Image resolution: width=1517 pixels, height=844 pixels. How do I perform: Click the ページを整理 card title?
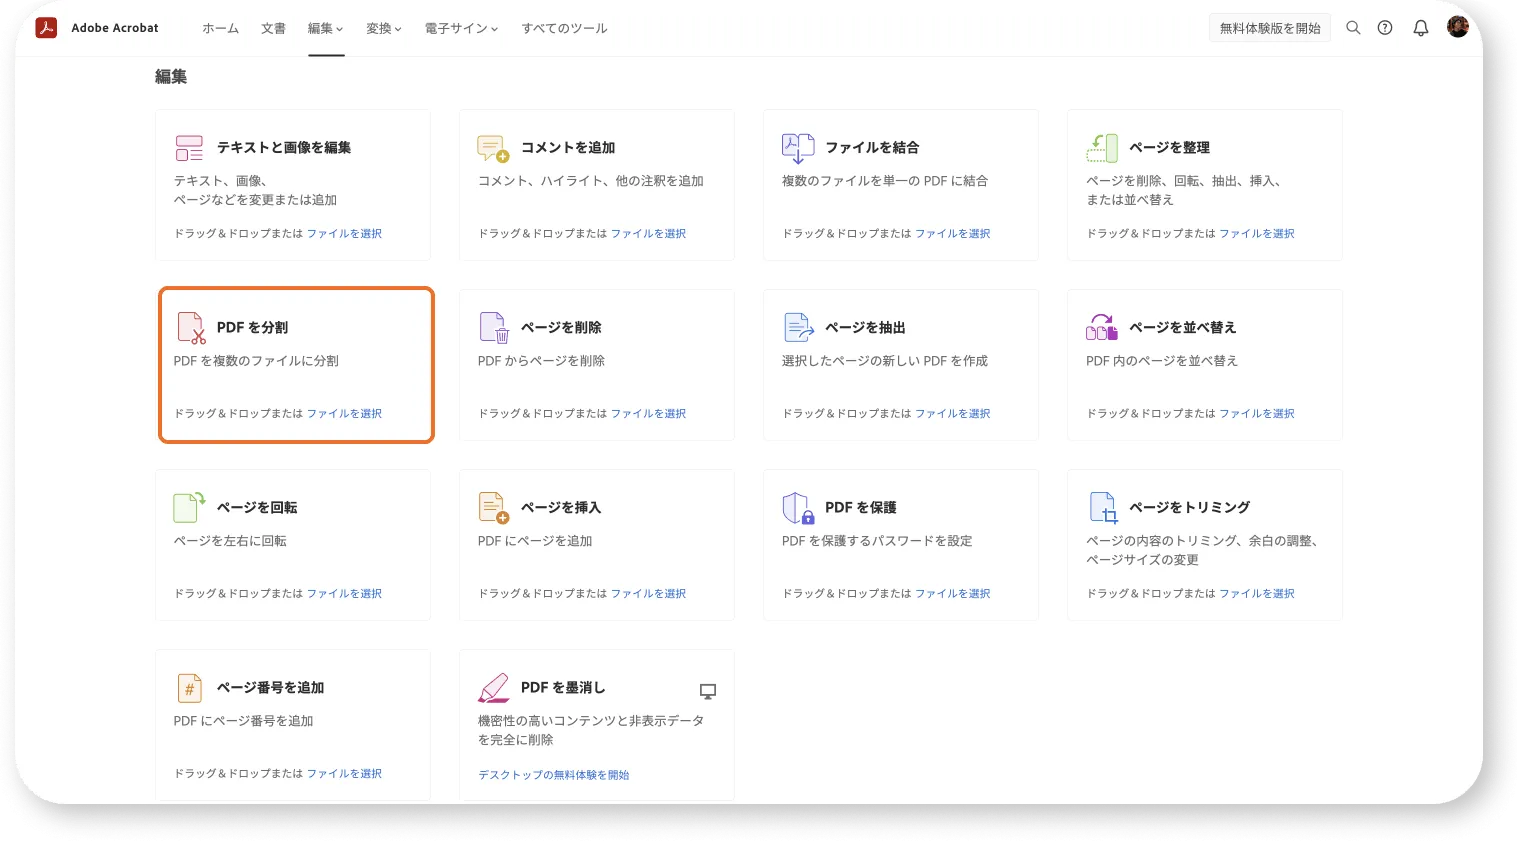point(1169,147)
